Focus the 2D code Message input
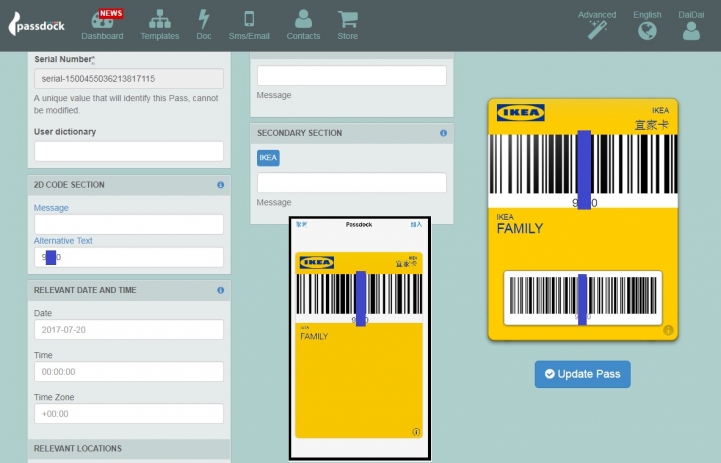 pyautogui.click(x=129, y=224)
